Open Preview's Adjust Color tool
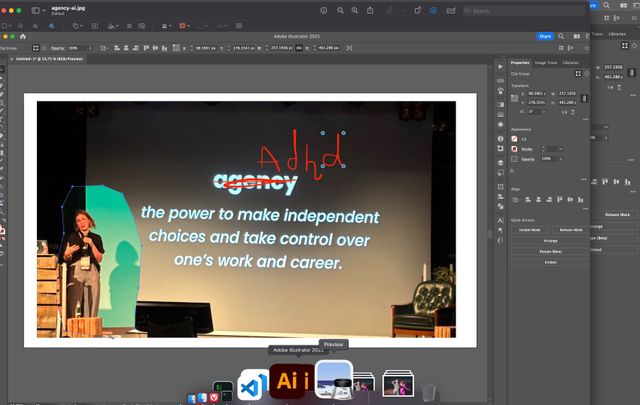This screenshot has width=640, height=405. tap(129, 26)
